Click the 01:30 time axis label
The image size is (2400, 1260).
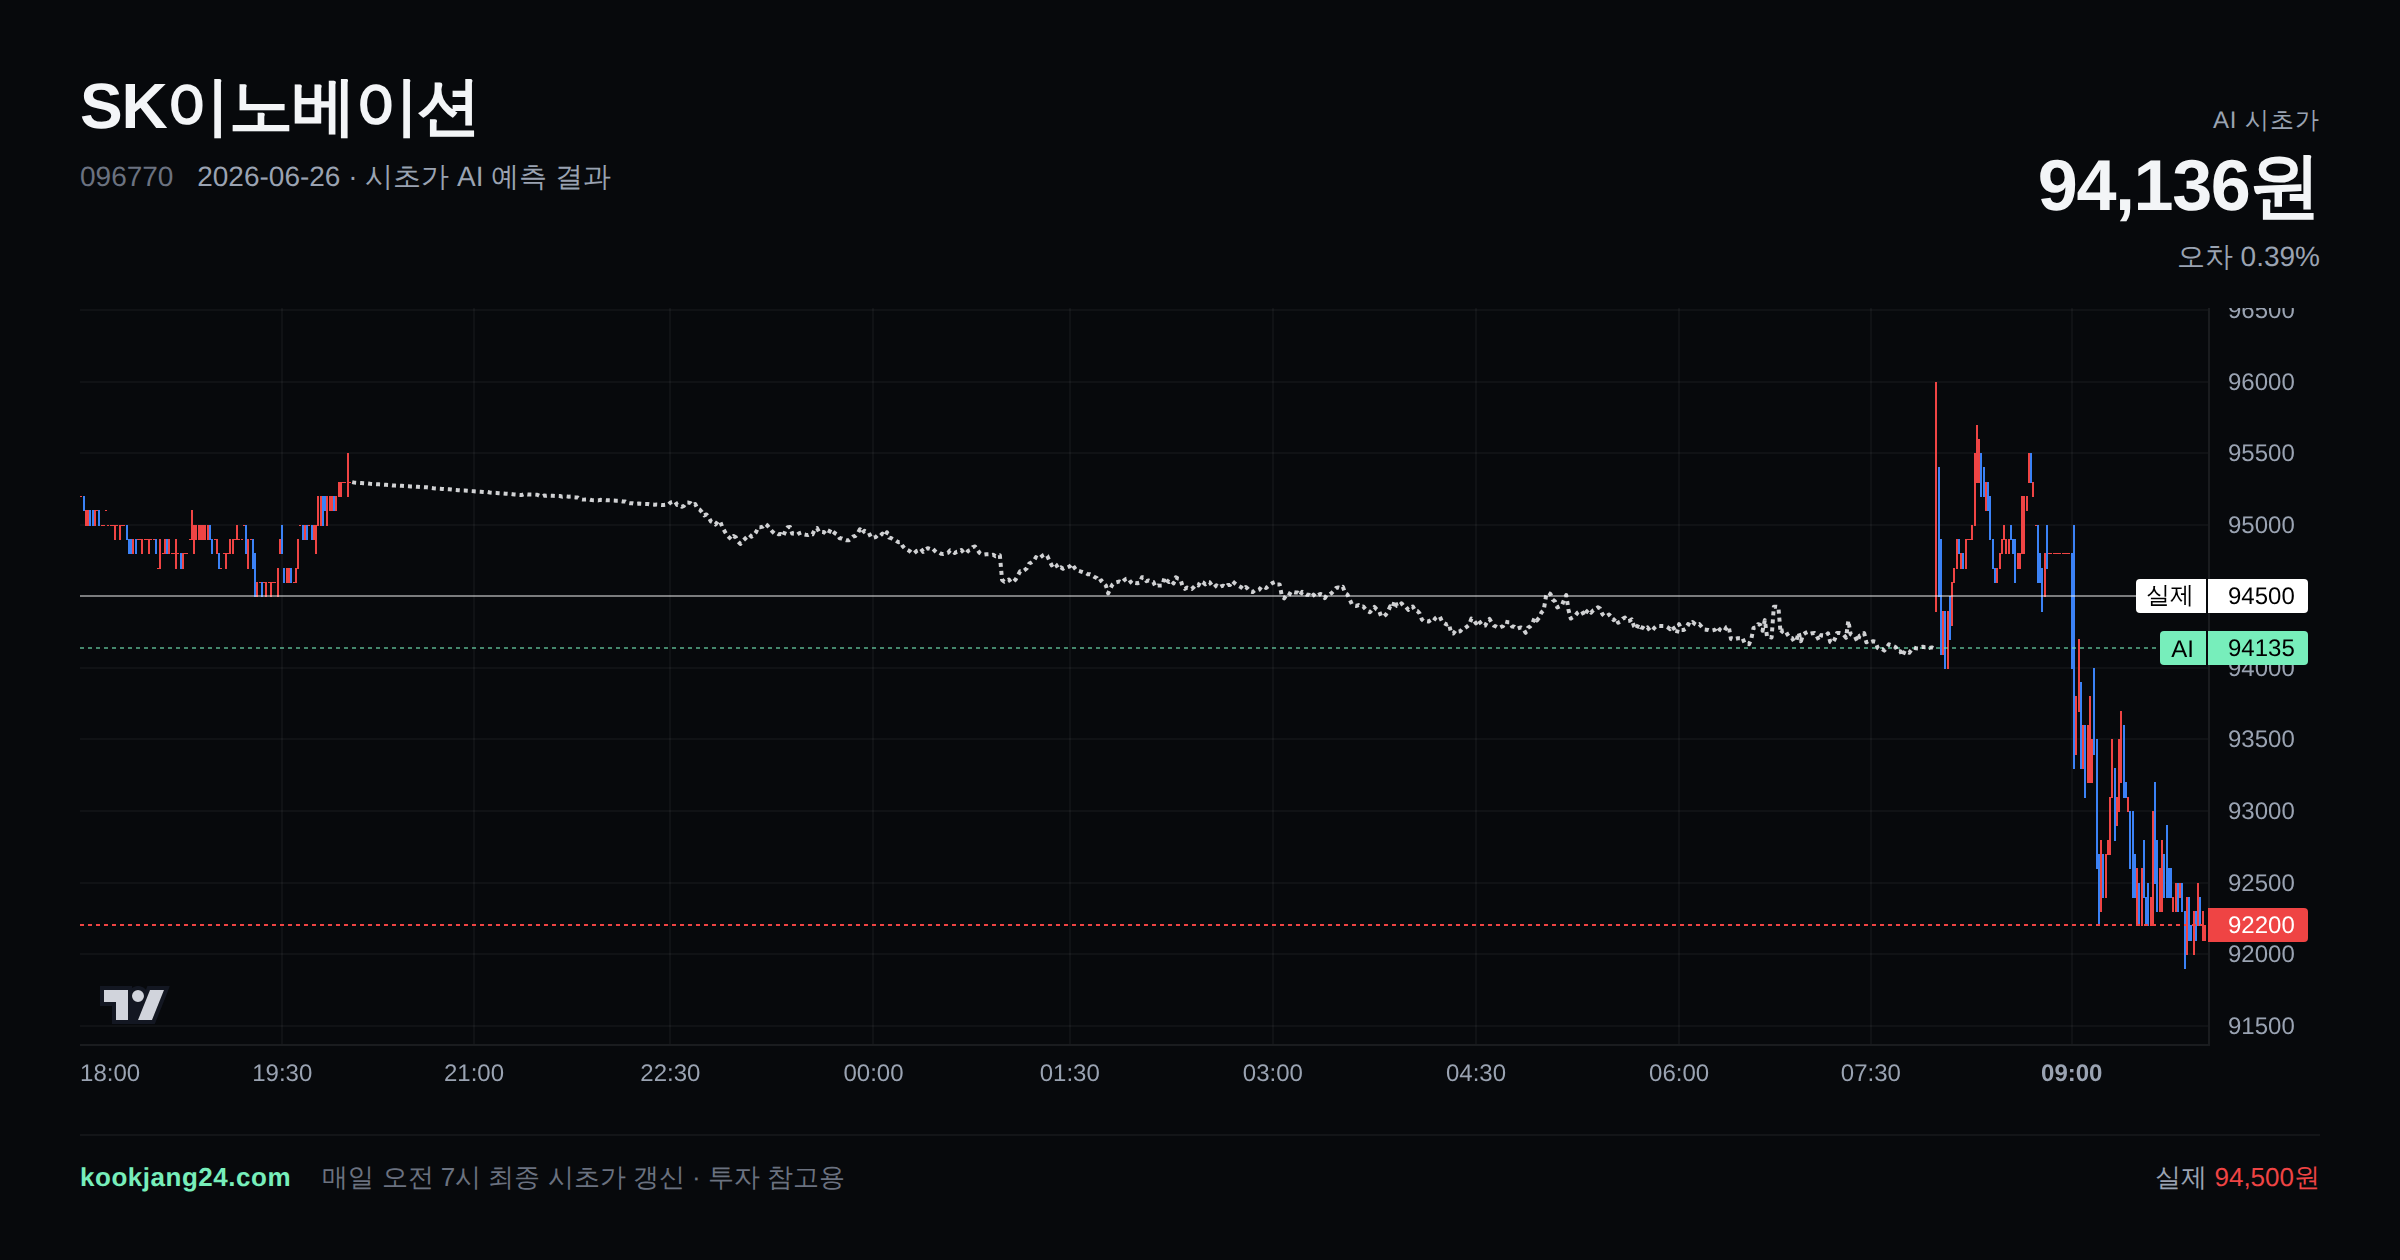pyautogui.click(x=1070, y=1073)
